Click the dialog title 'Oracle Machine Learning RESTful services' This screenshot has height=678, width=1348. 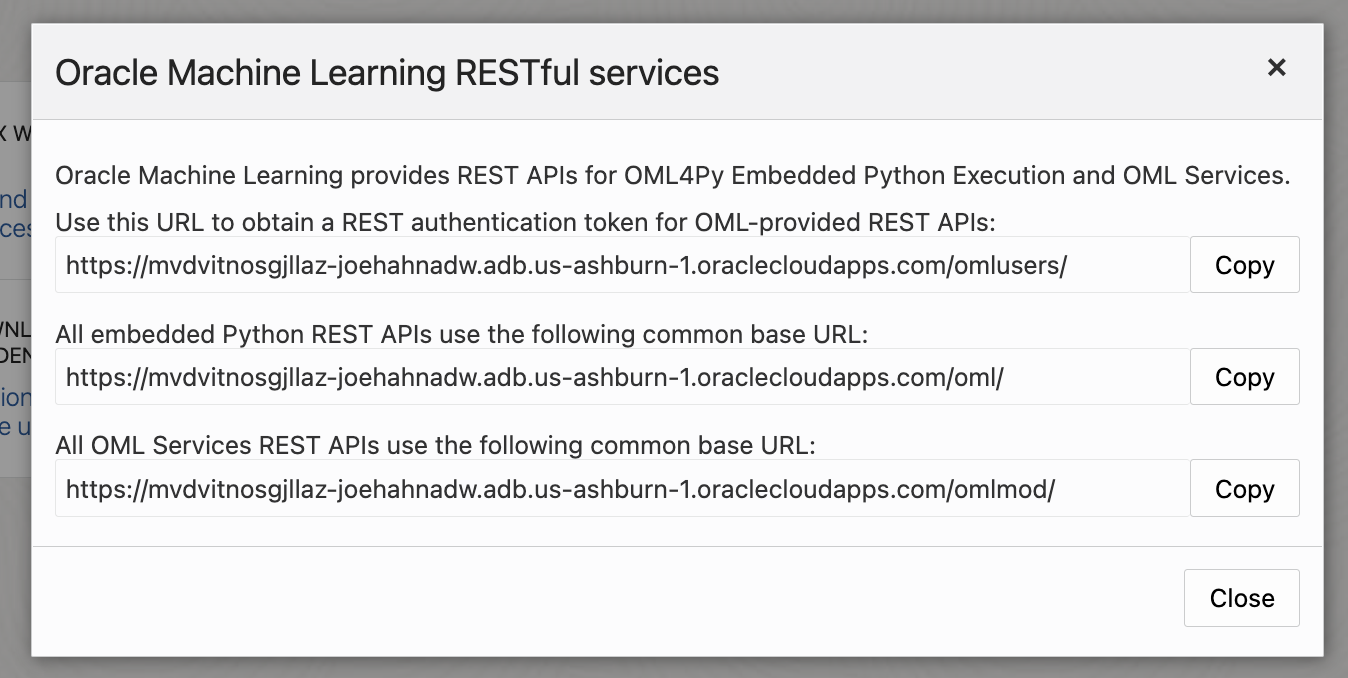[x=387, y=73]
